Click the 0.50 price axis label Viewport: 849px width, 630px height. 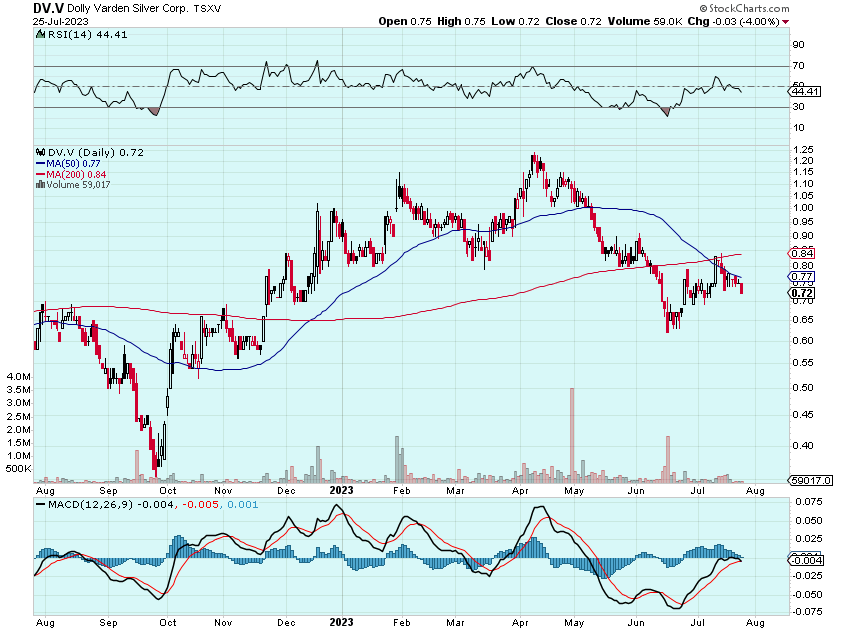802,388
